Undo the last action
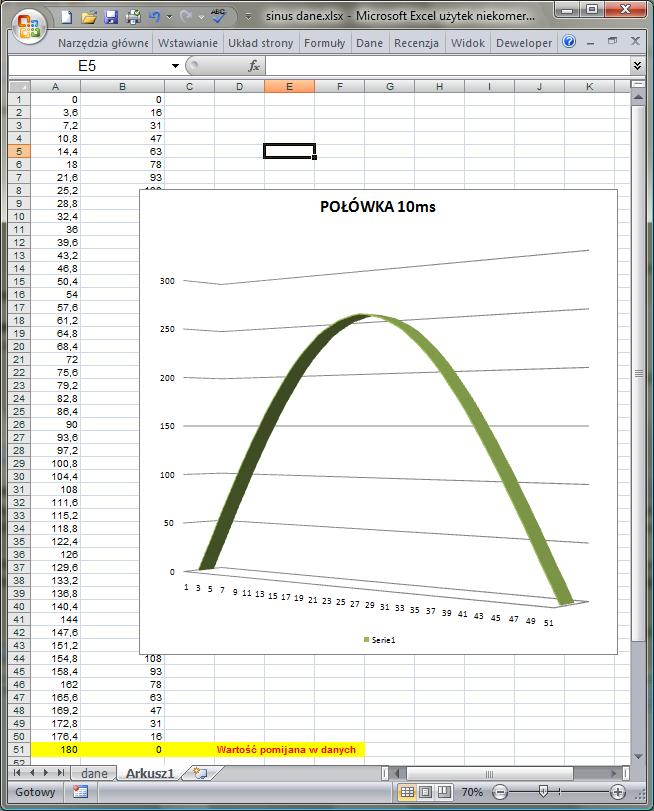Image resolution: width=654 pixels, height=811 pixels. pos(154,17)
